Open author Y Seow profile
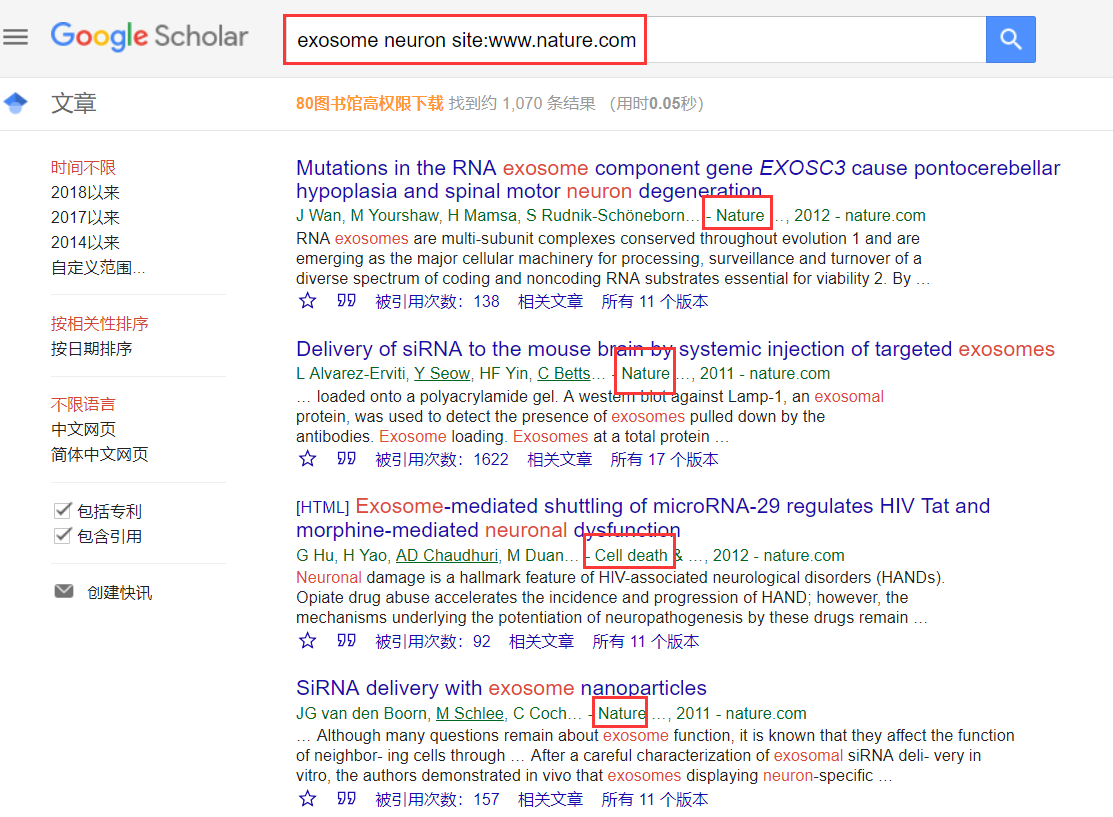The image size is (1113, 817). click(x=442, y=373)
